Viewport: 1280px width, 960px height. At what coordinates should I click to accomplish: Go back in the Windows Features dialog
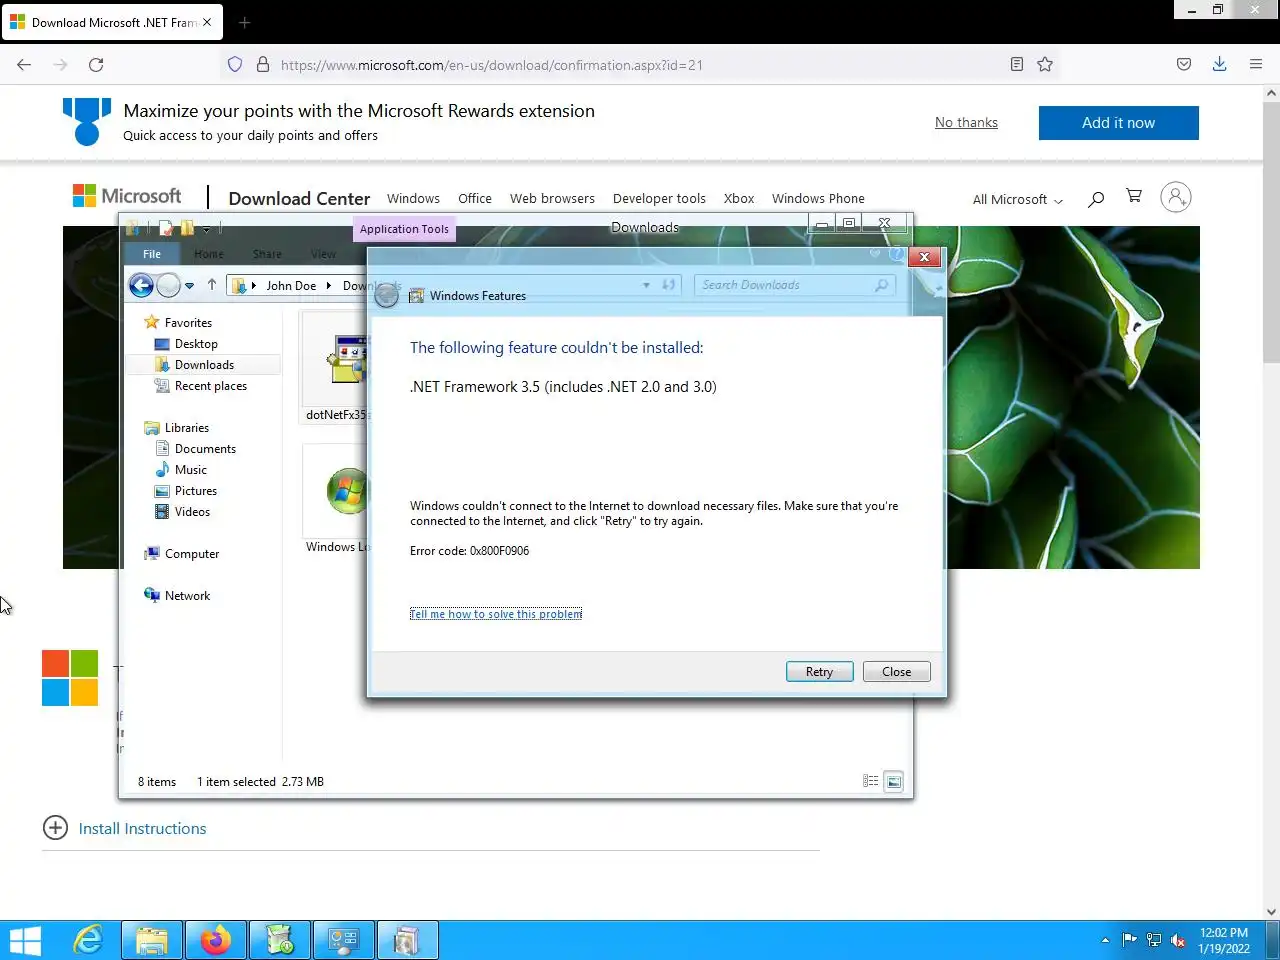[x=386, y=295]
